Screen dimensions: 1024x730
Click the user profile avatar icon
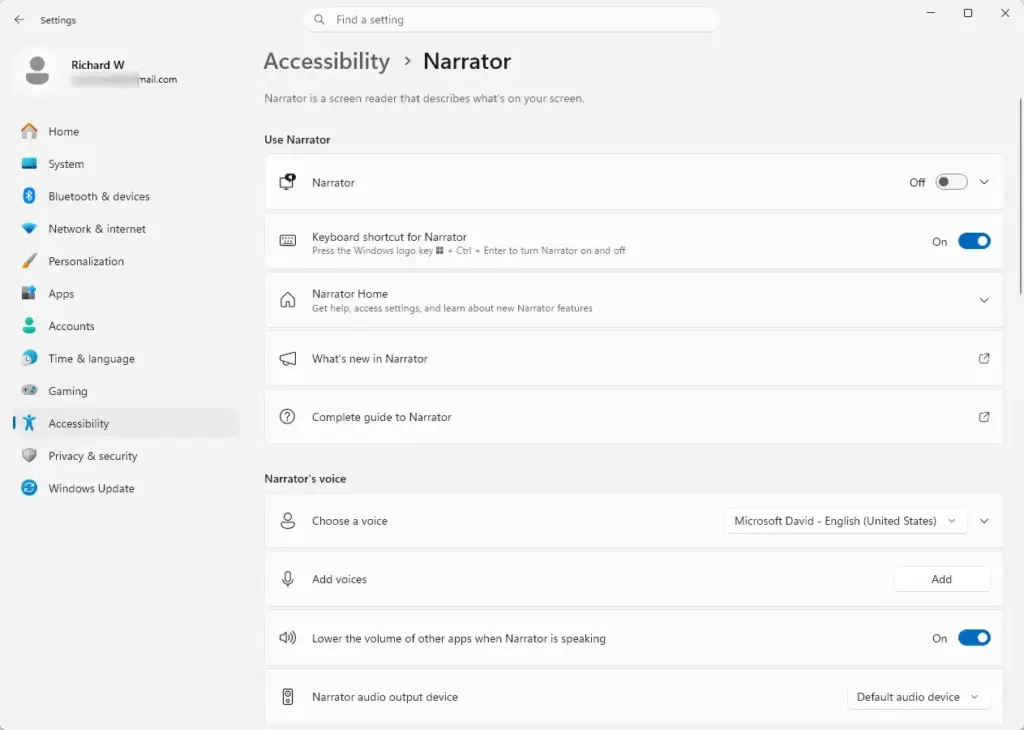37,70
